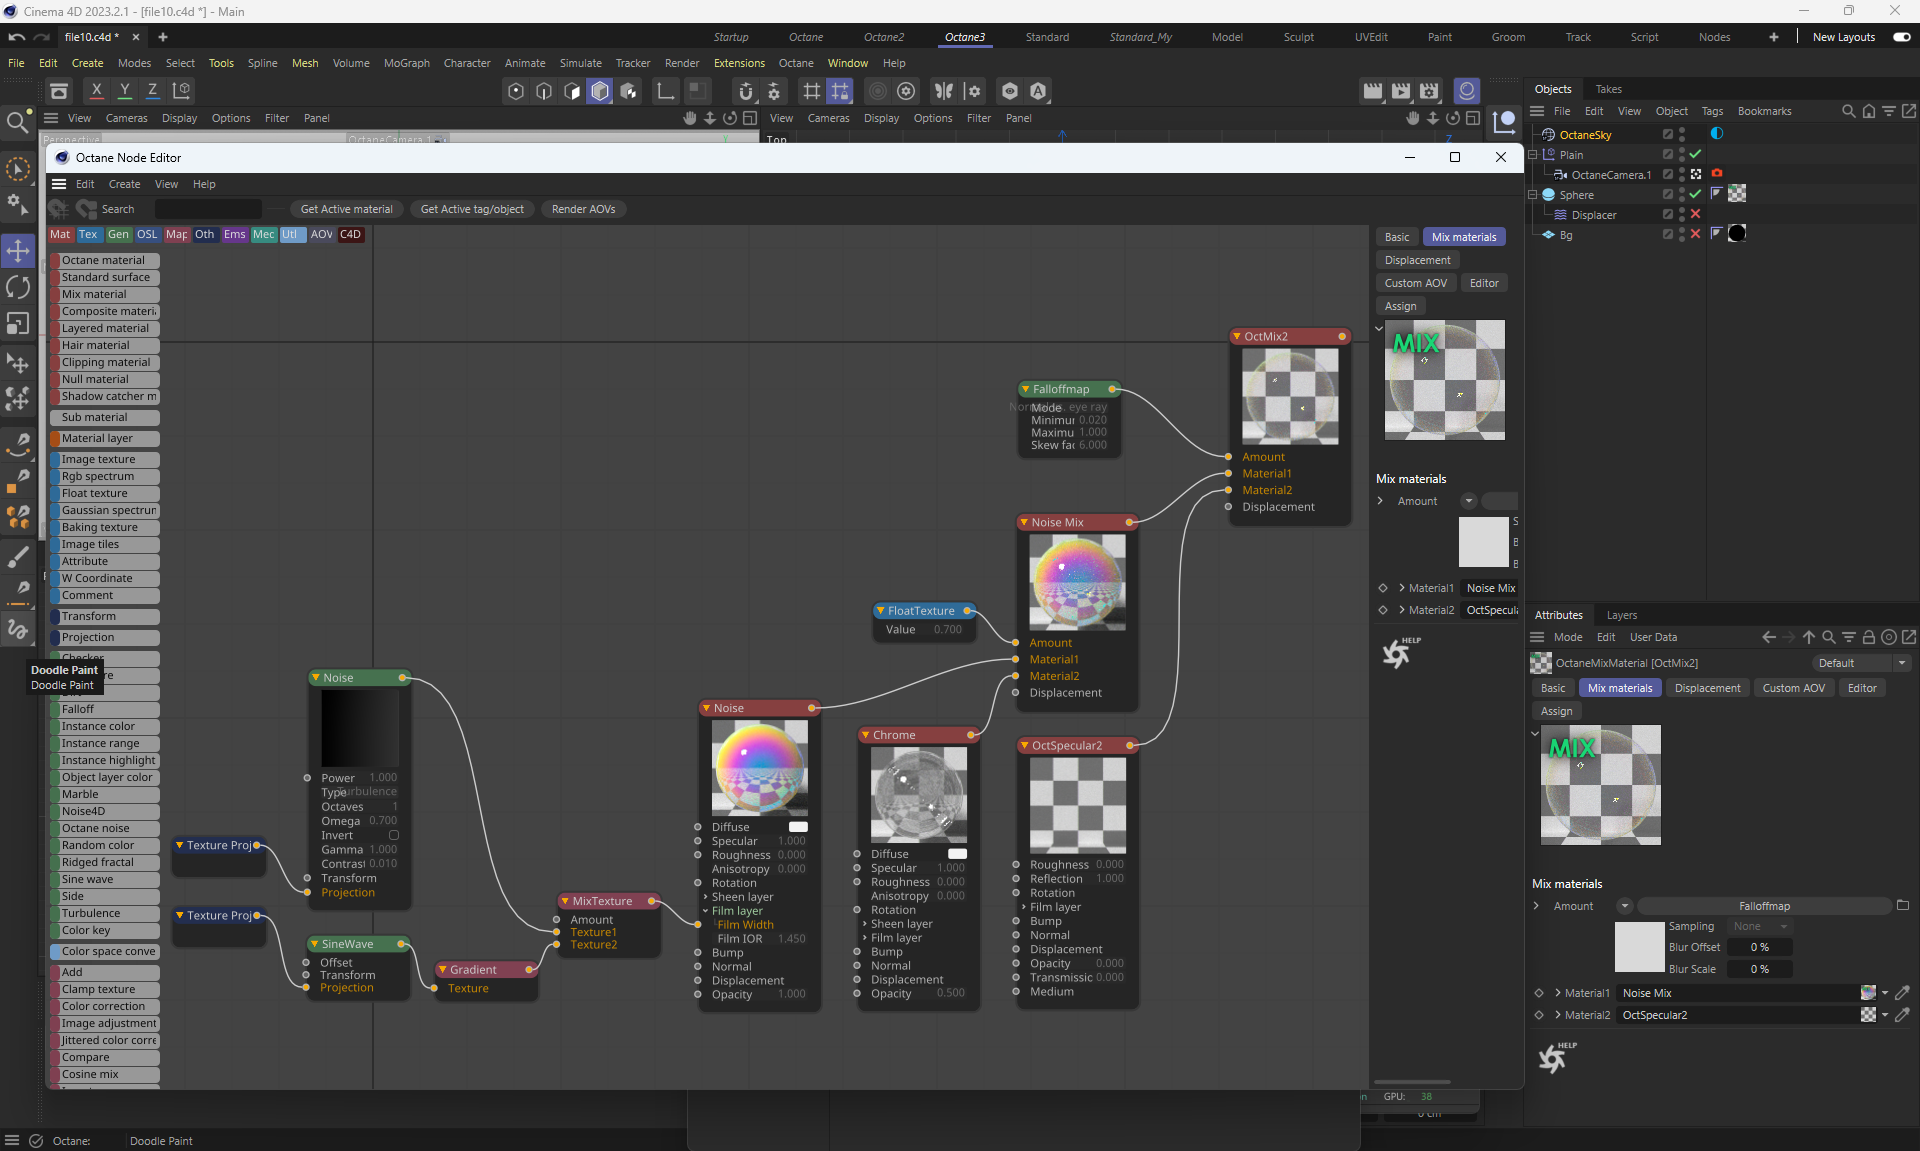Click the white Diffuse color swatch on Noise material node
Image resolution: width=1920 pixels, height=1151 pixels.
pos(798,827)
